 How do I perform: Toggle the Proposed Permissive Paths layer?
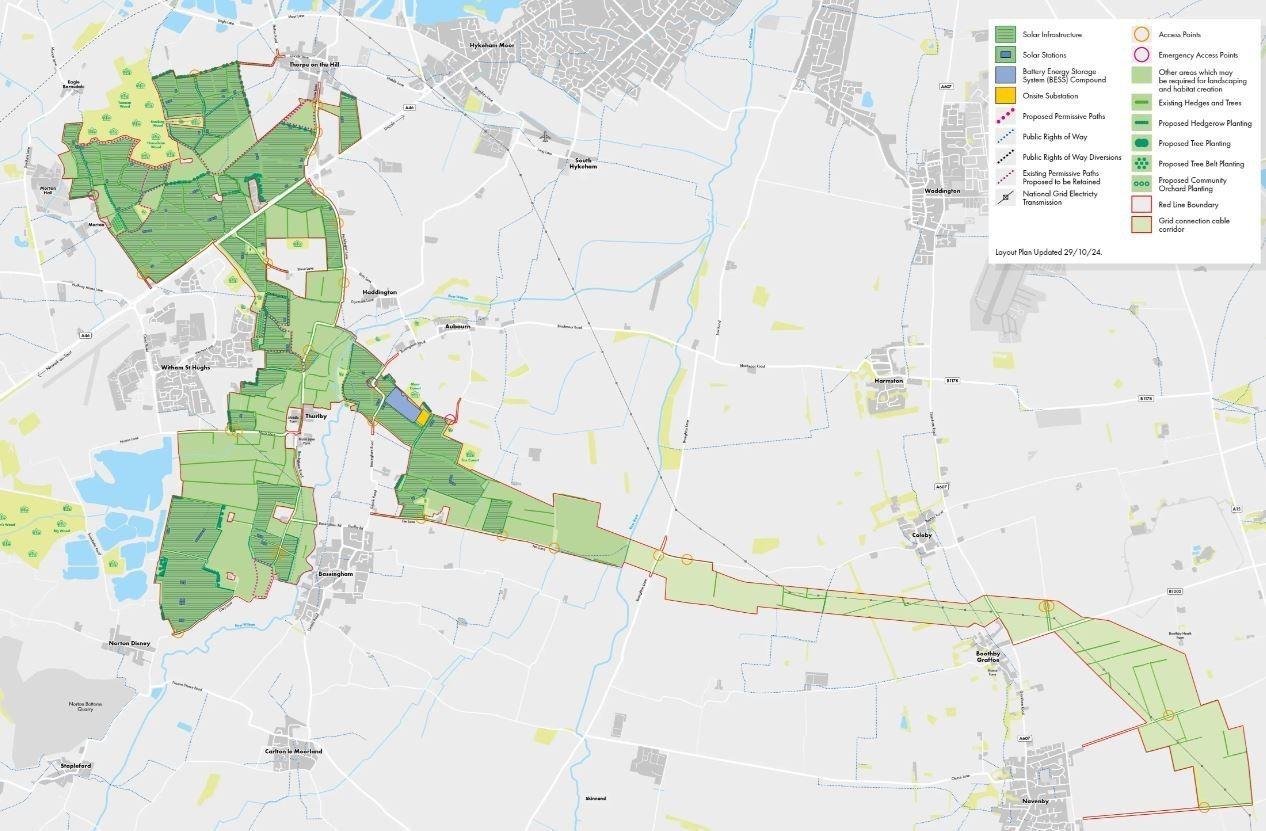[1005, 117]
